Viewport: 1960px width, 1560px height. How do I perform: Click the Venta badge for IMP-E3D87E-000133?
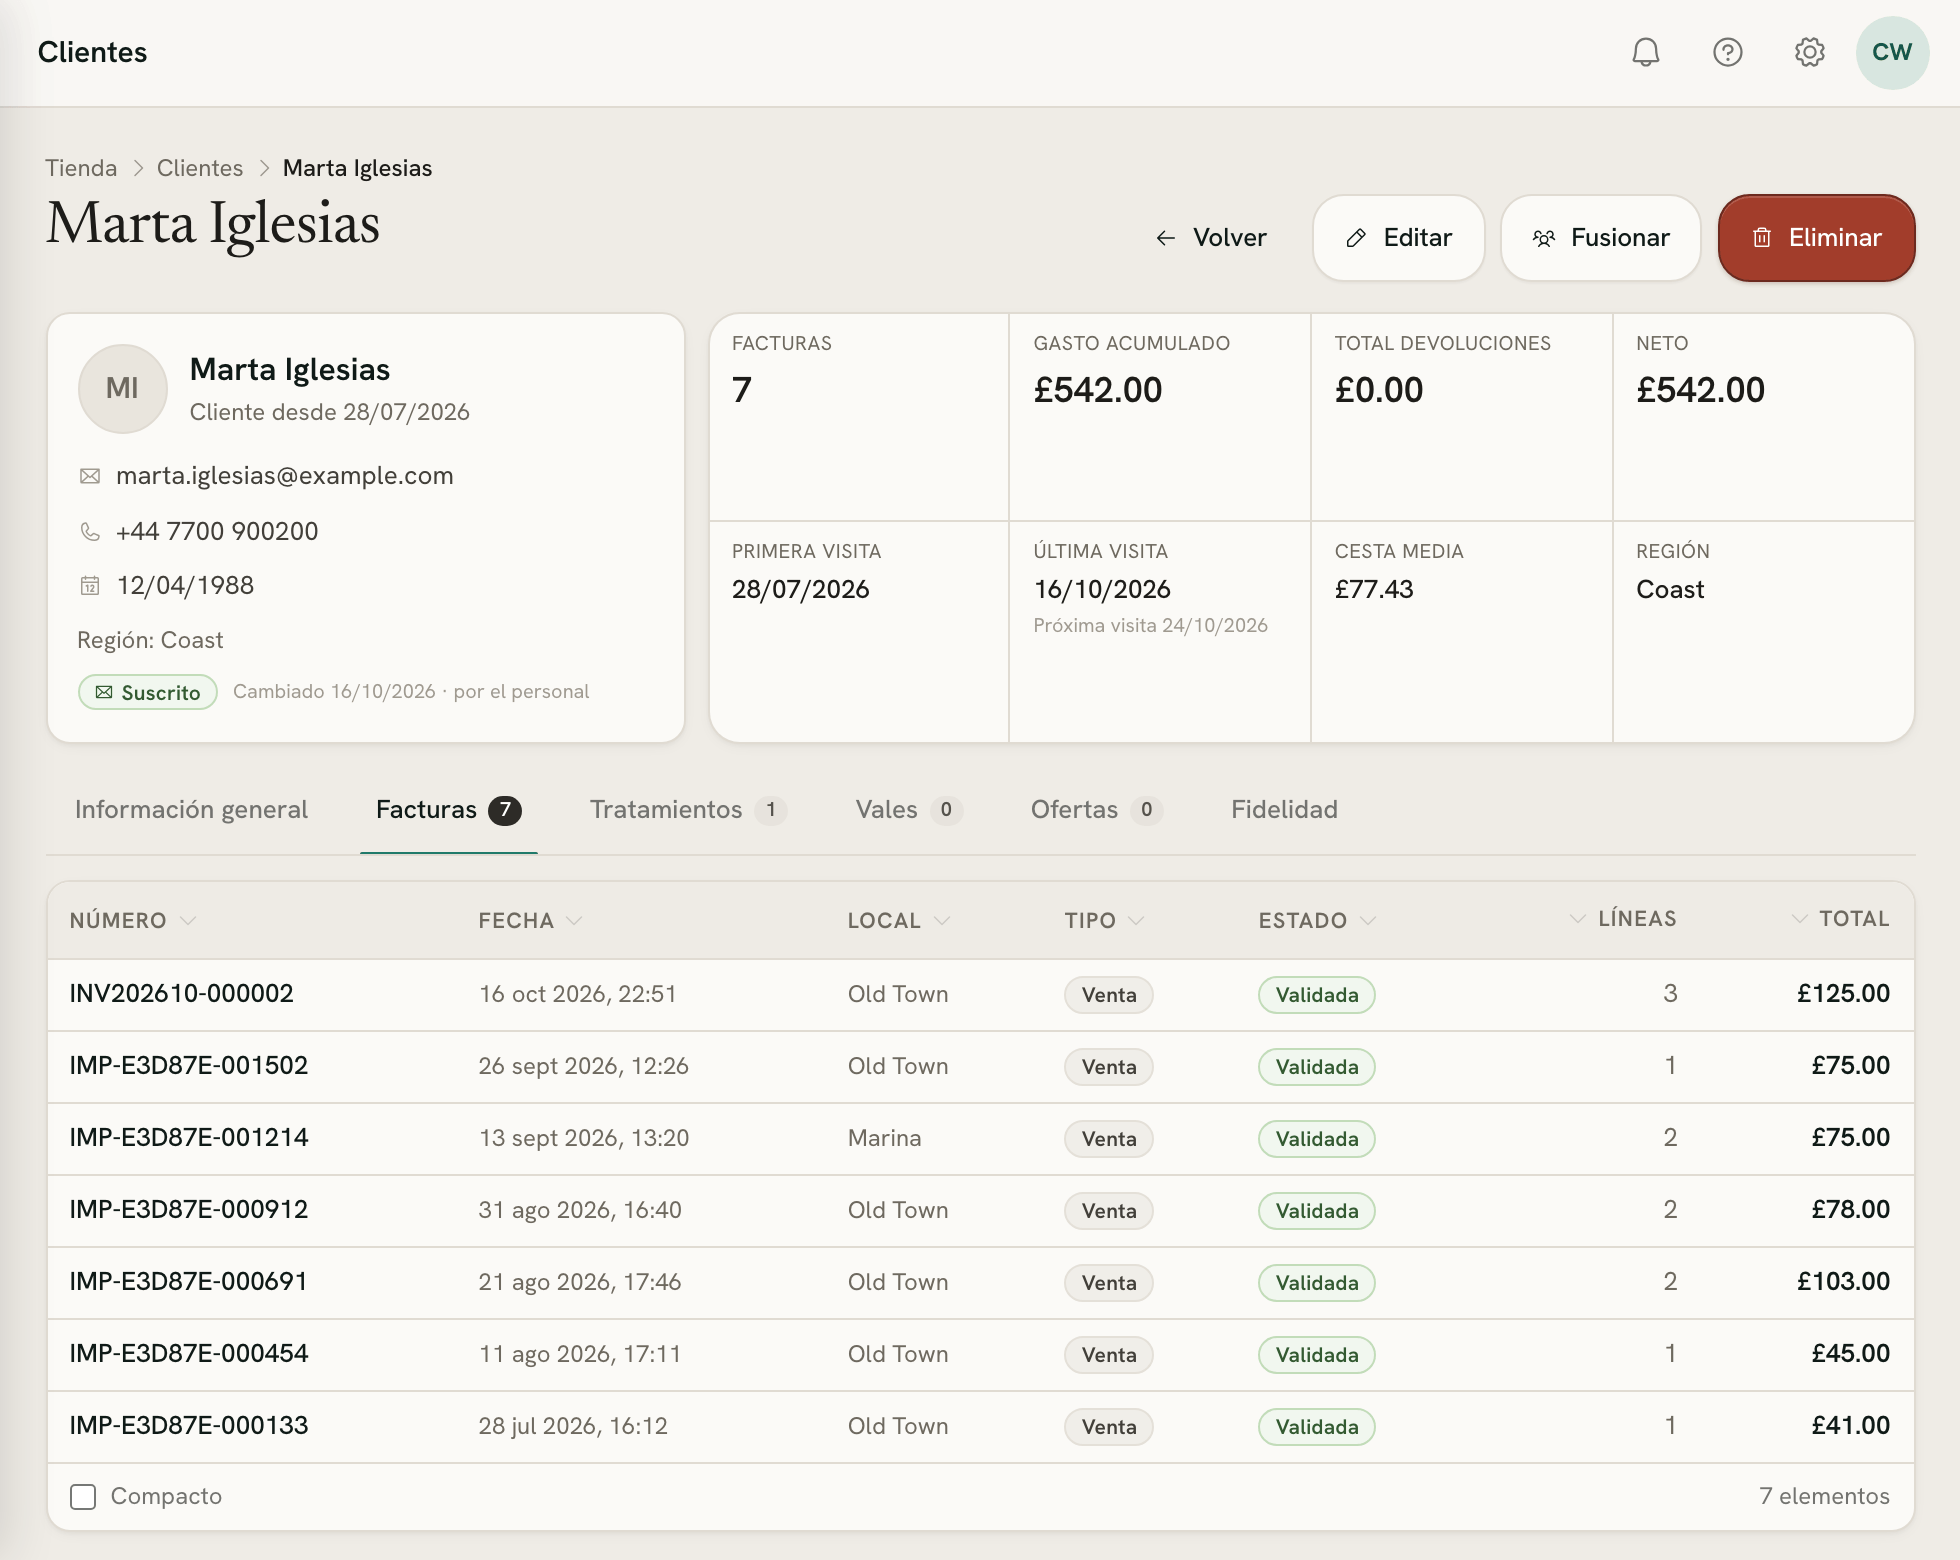tap(1109, 1427)
